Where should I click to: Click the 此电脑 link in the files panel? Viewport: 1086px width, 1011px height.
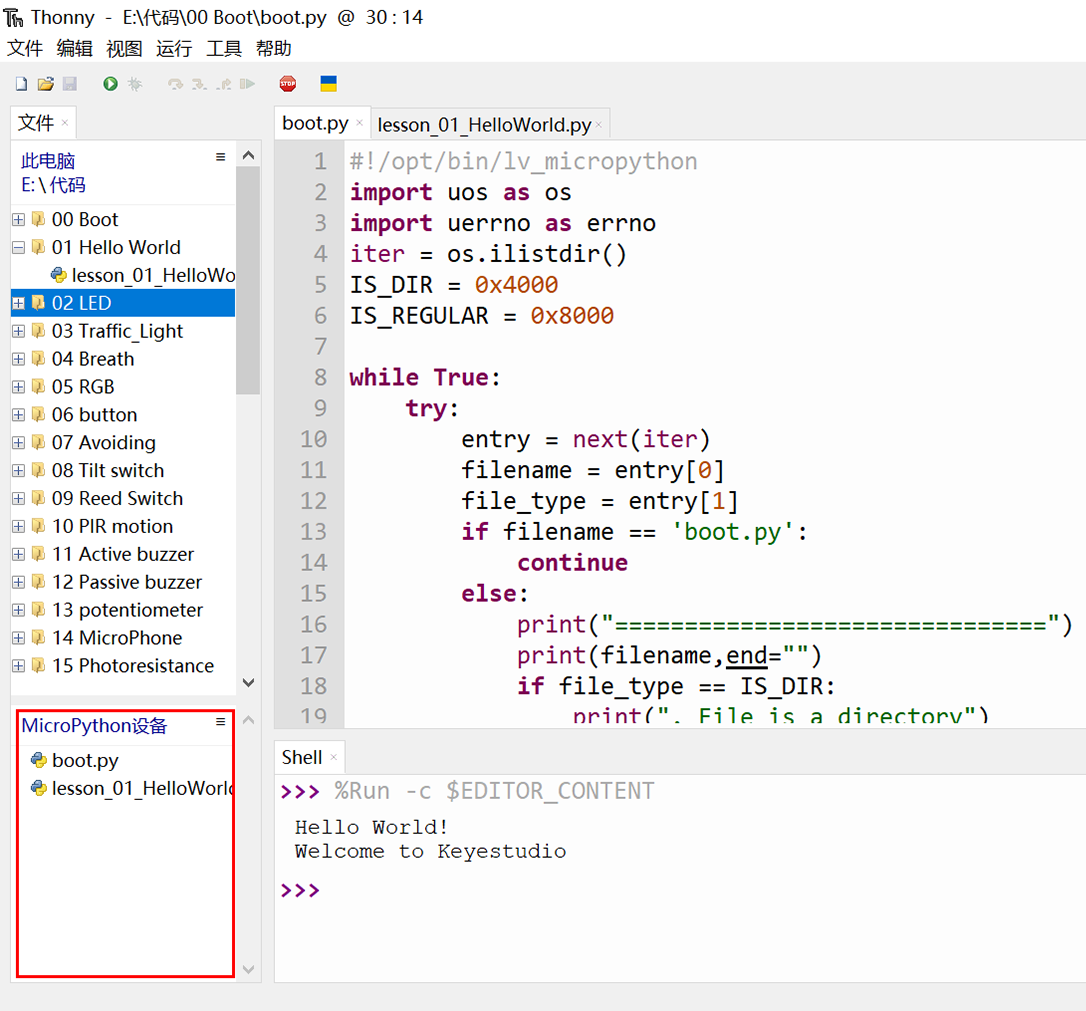[48, 161]
